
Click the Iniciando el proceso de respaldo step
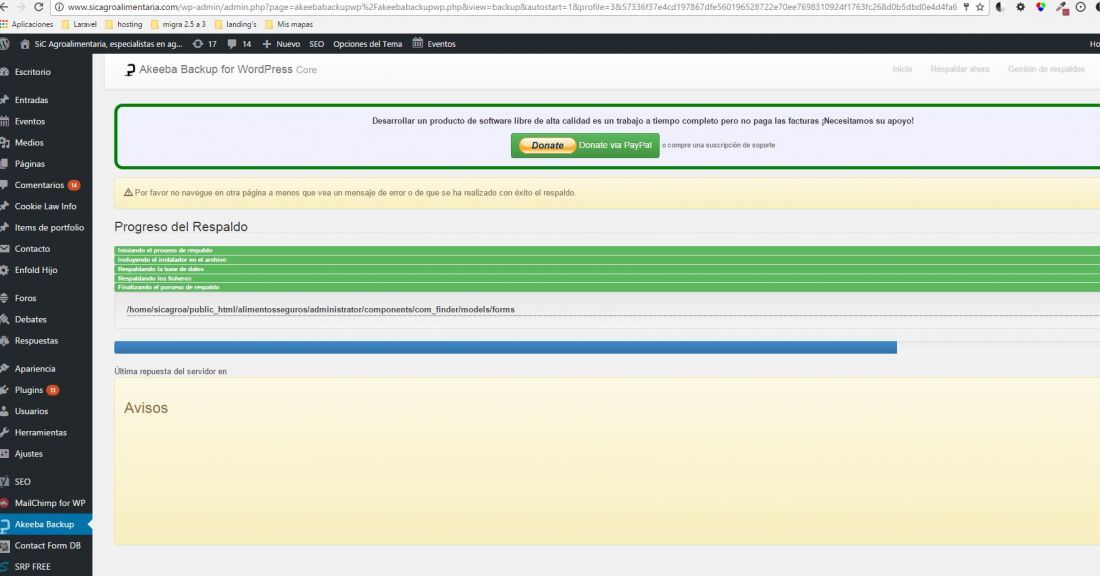click(x=607, y=250)
